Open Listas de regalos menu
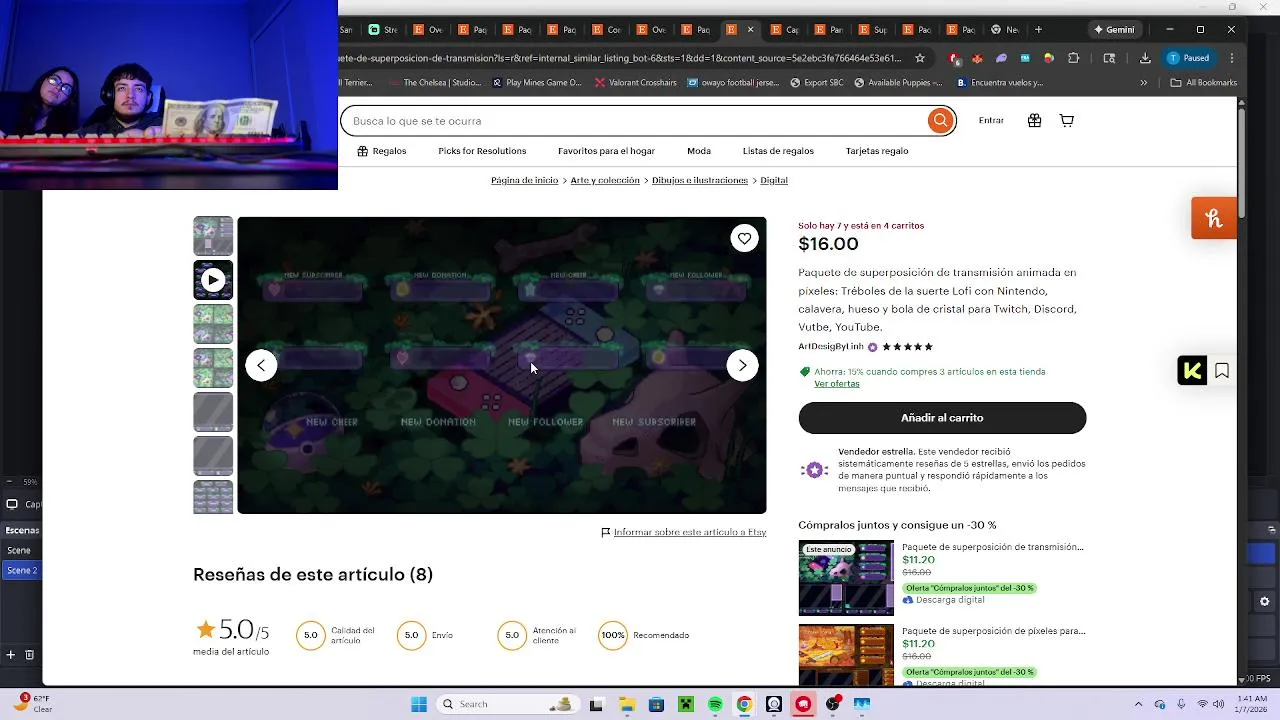 778,151
